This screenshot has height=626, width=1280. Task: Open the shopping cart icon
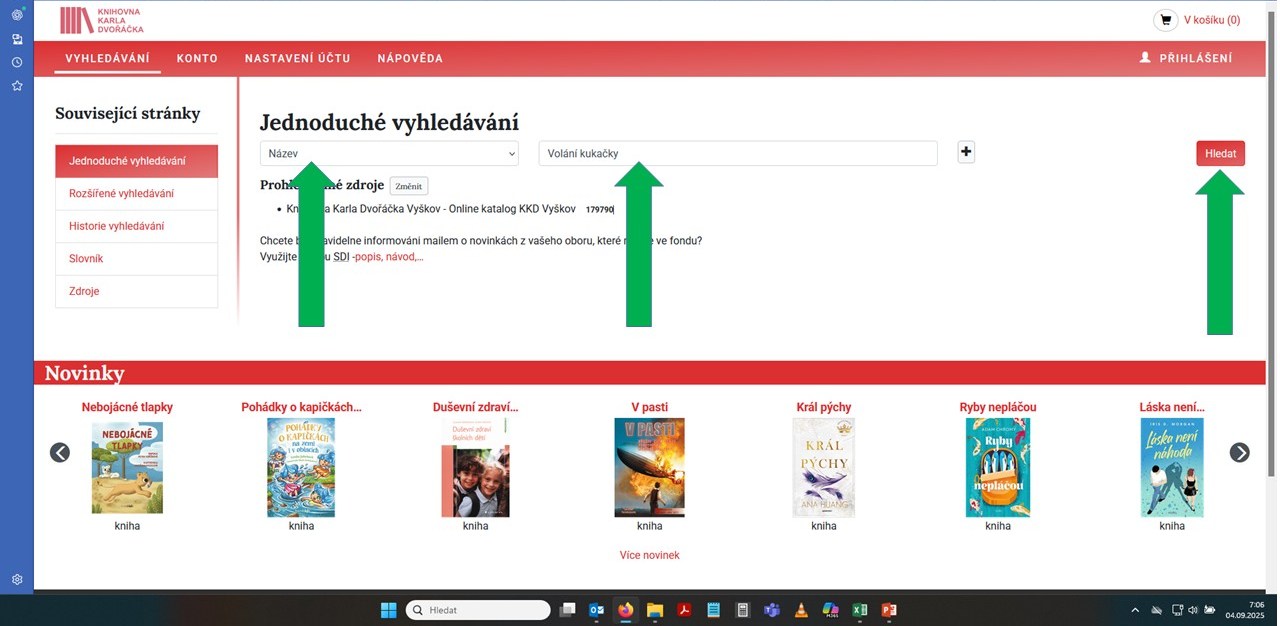coord(1165,20)
